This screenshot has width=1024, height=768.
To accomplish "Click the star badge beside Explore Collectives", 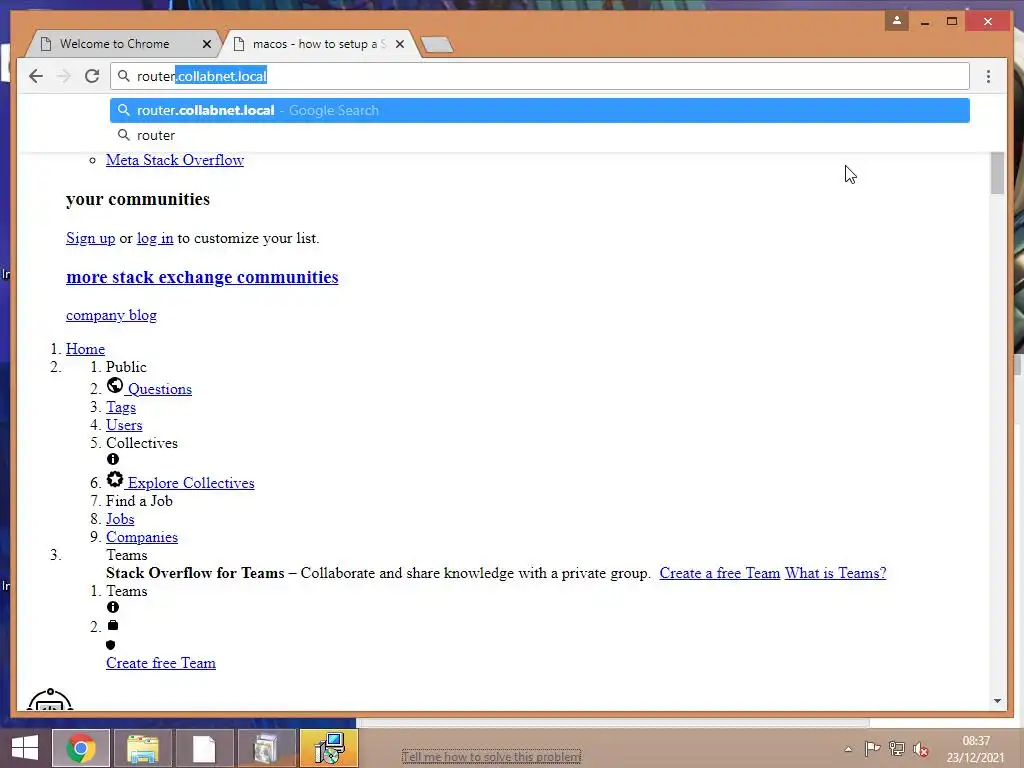I will coord(115,479).
